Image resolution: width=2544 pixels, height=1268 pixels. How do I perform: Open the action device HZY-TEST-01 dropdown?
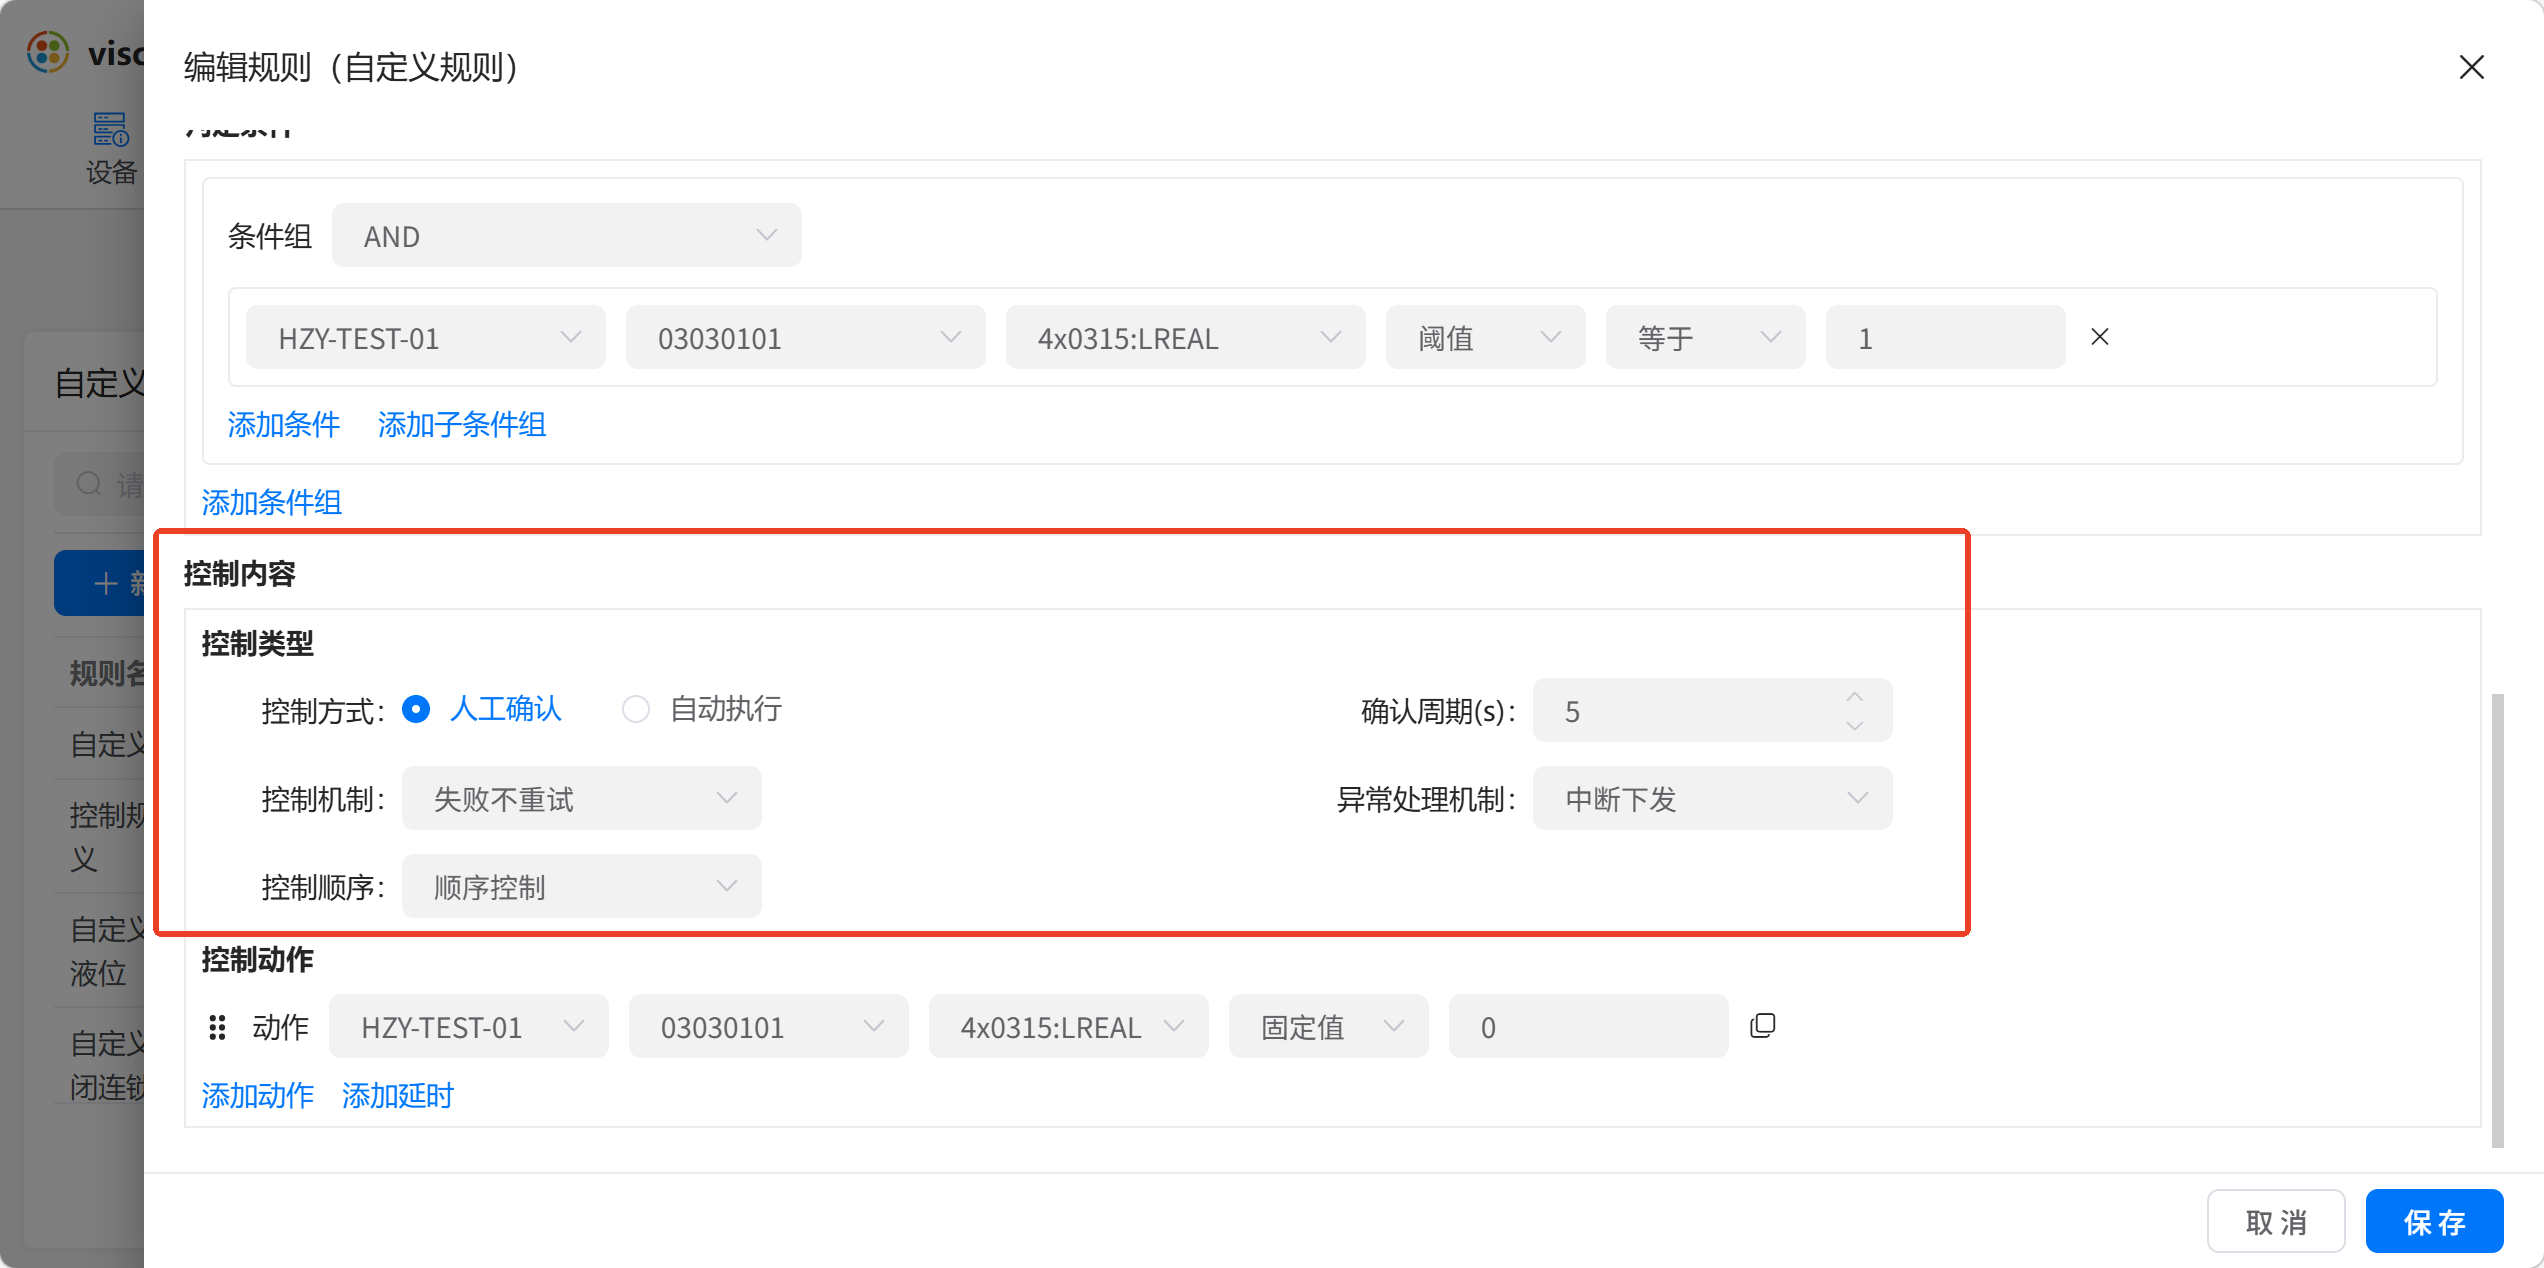click(x=469, y=1026)
